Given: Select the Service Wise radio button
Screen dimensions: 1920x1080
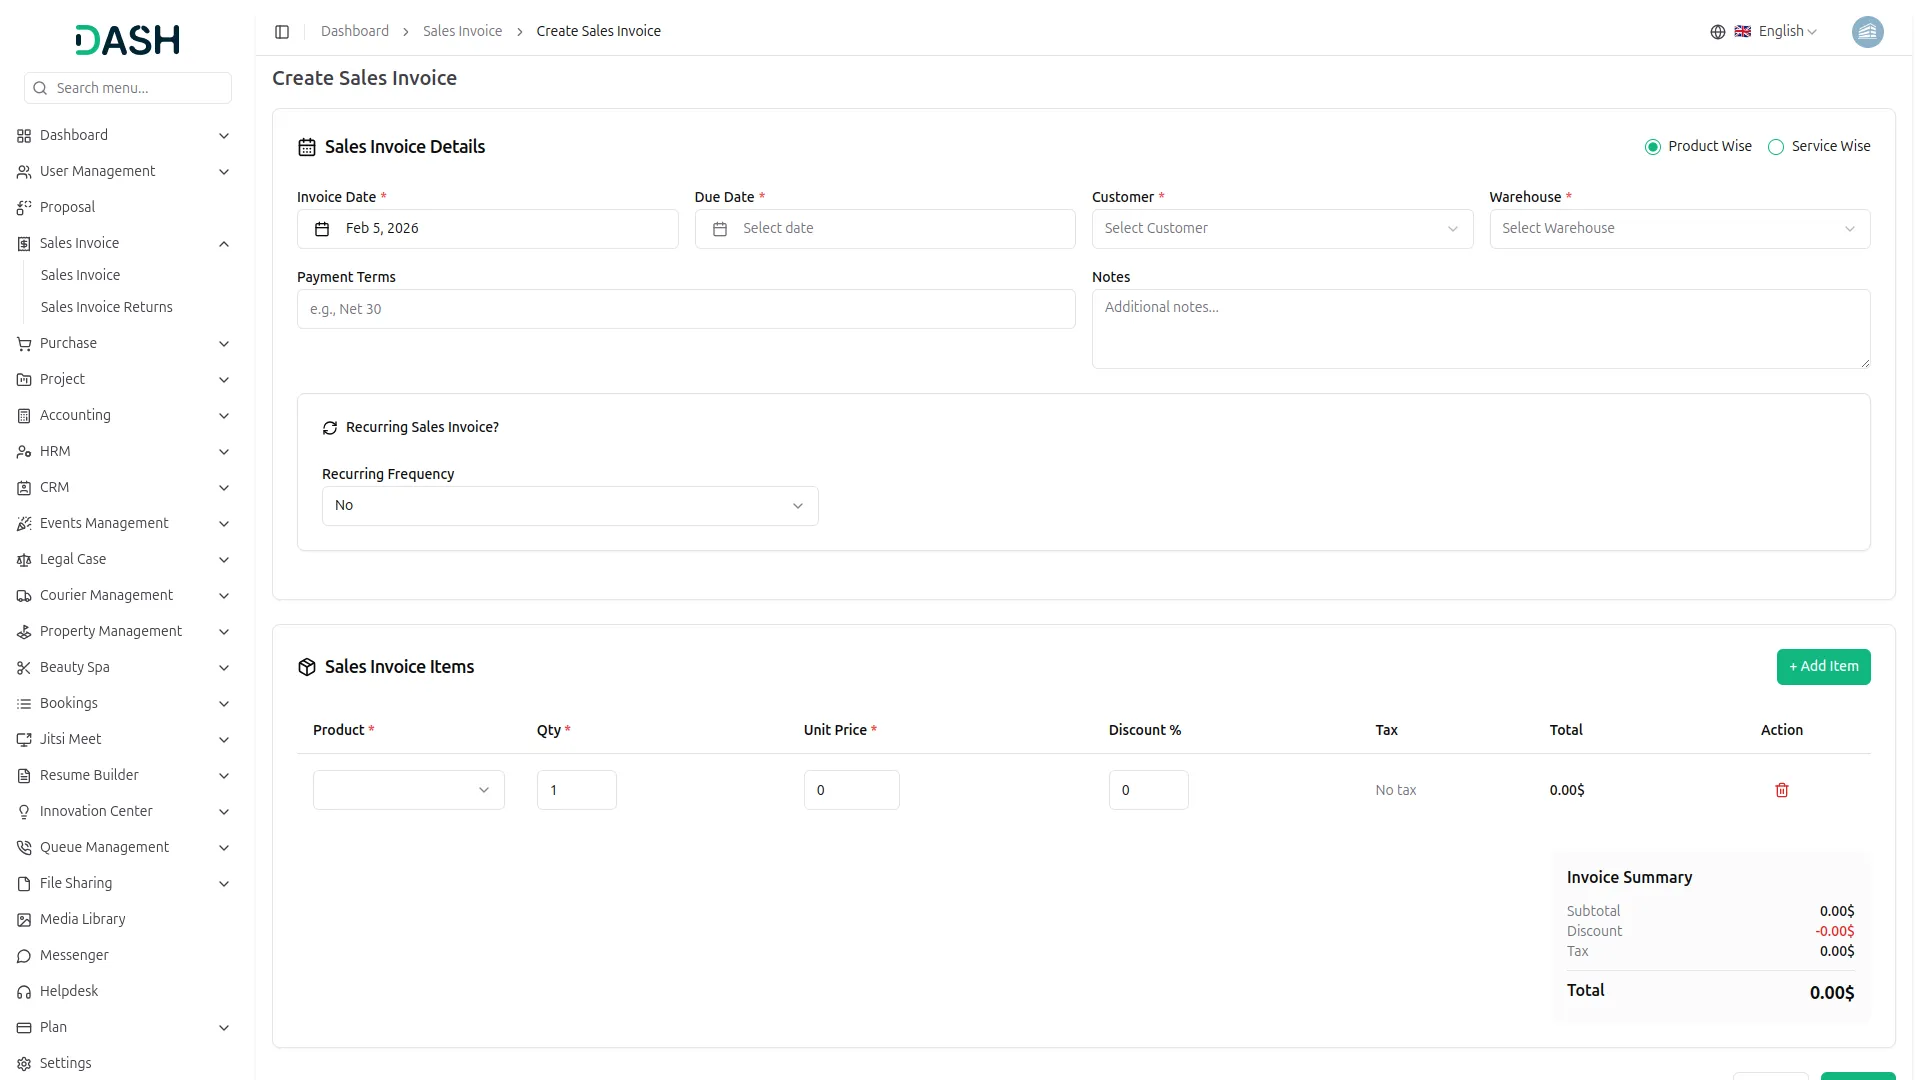Looking at the screenshot, I should (x=1776, y=146).
